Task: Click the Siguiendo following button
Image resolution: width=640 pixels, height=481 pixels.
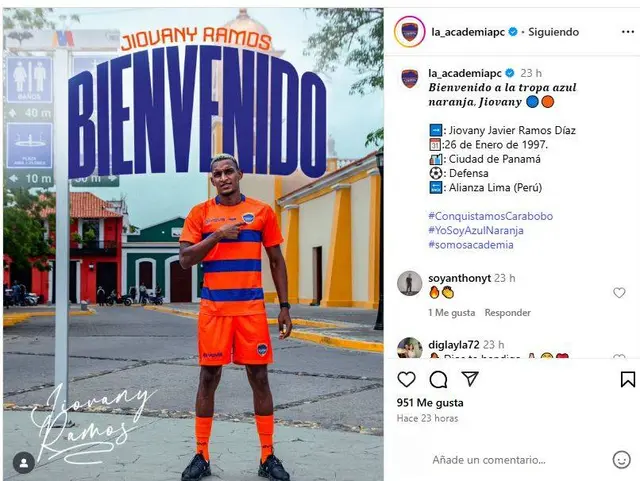Action: [x=553, y=32]
